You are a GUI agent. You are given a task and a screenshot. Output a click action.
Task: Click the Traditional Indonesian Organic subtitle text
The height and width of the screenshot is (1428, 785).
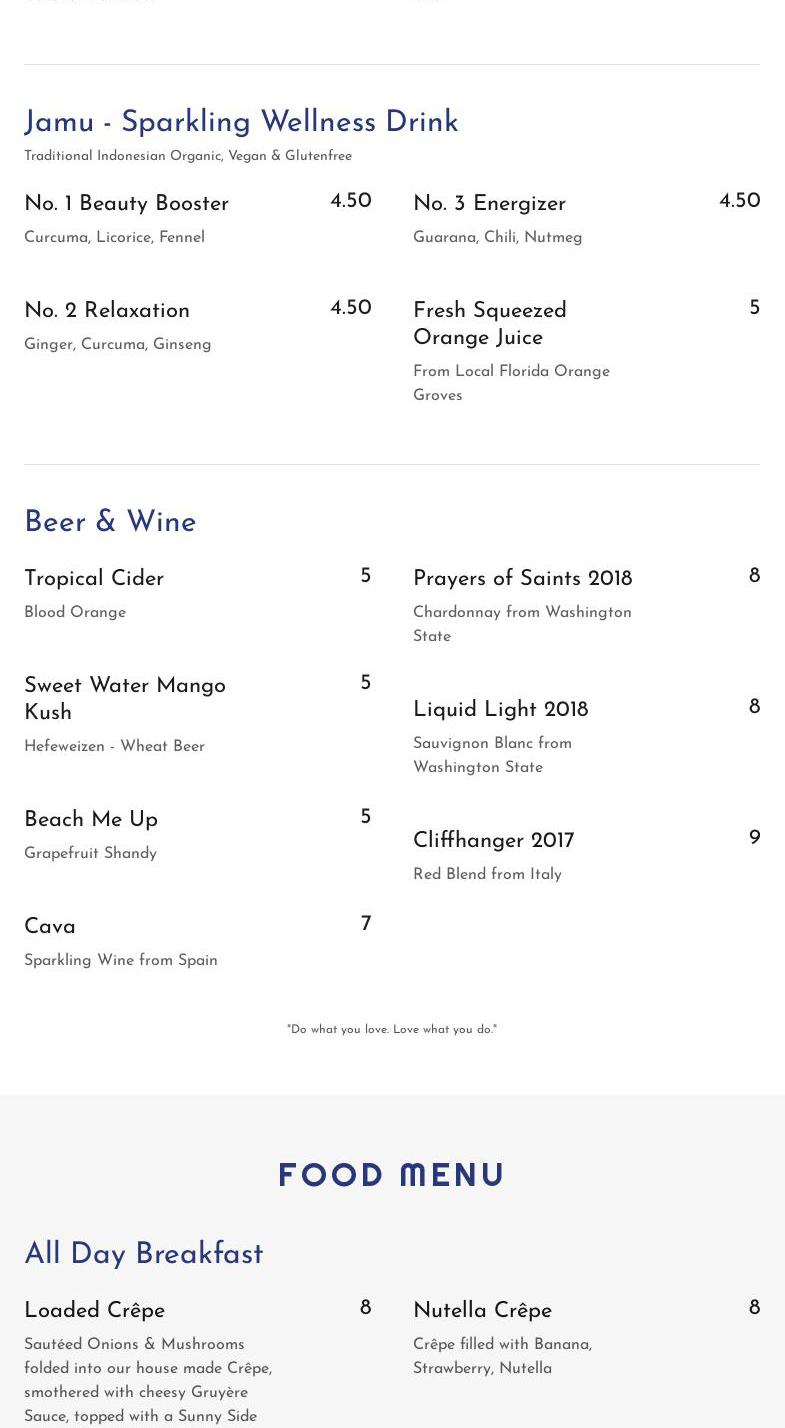click(x=188, y=156)
